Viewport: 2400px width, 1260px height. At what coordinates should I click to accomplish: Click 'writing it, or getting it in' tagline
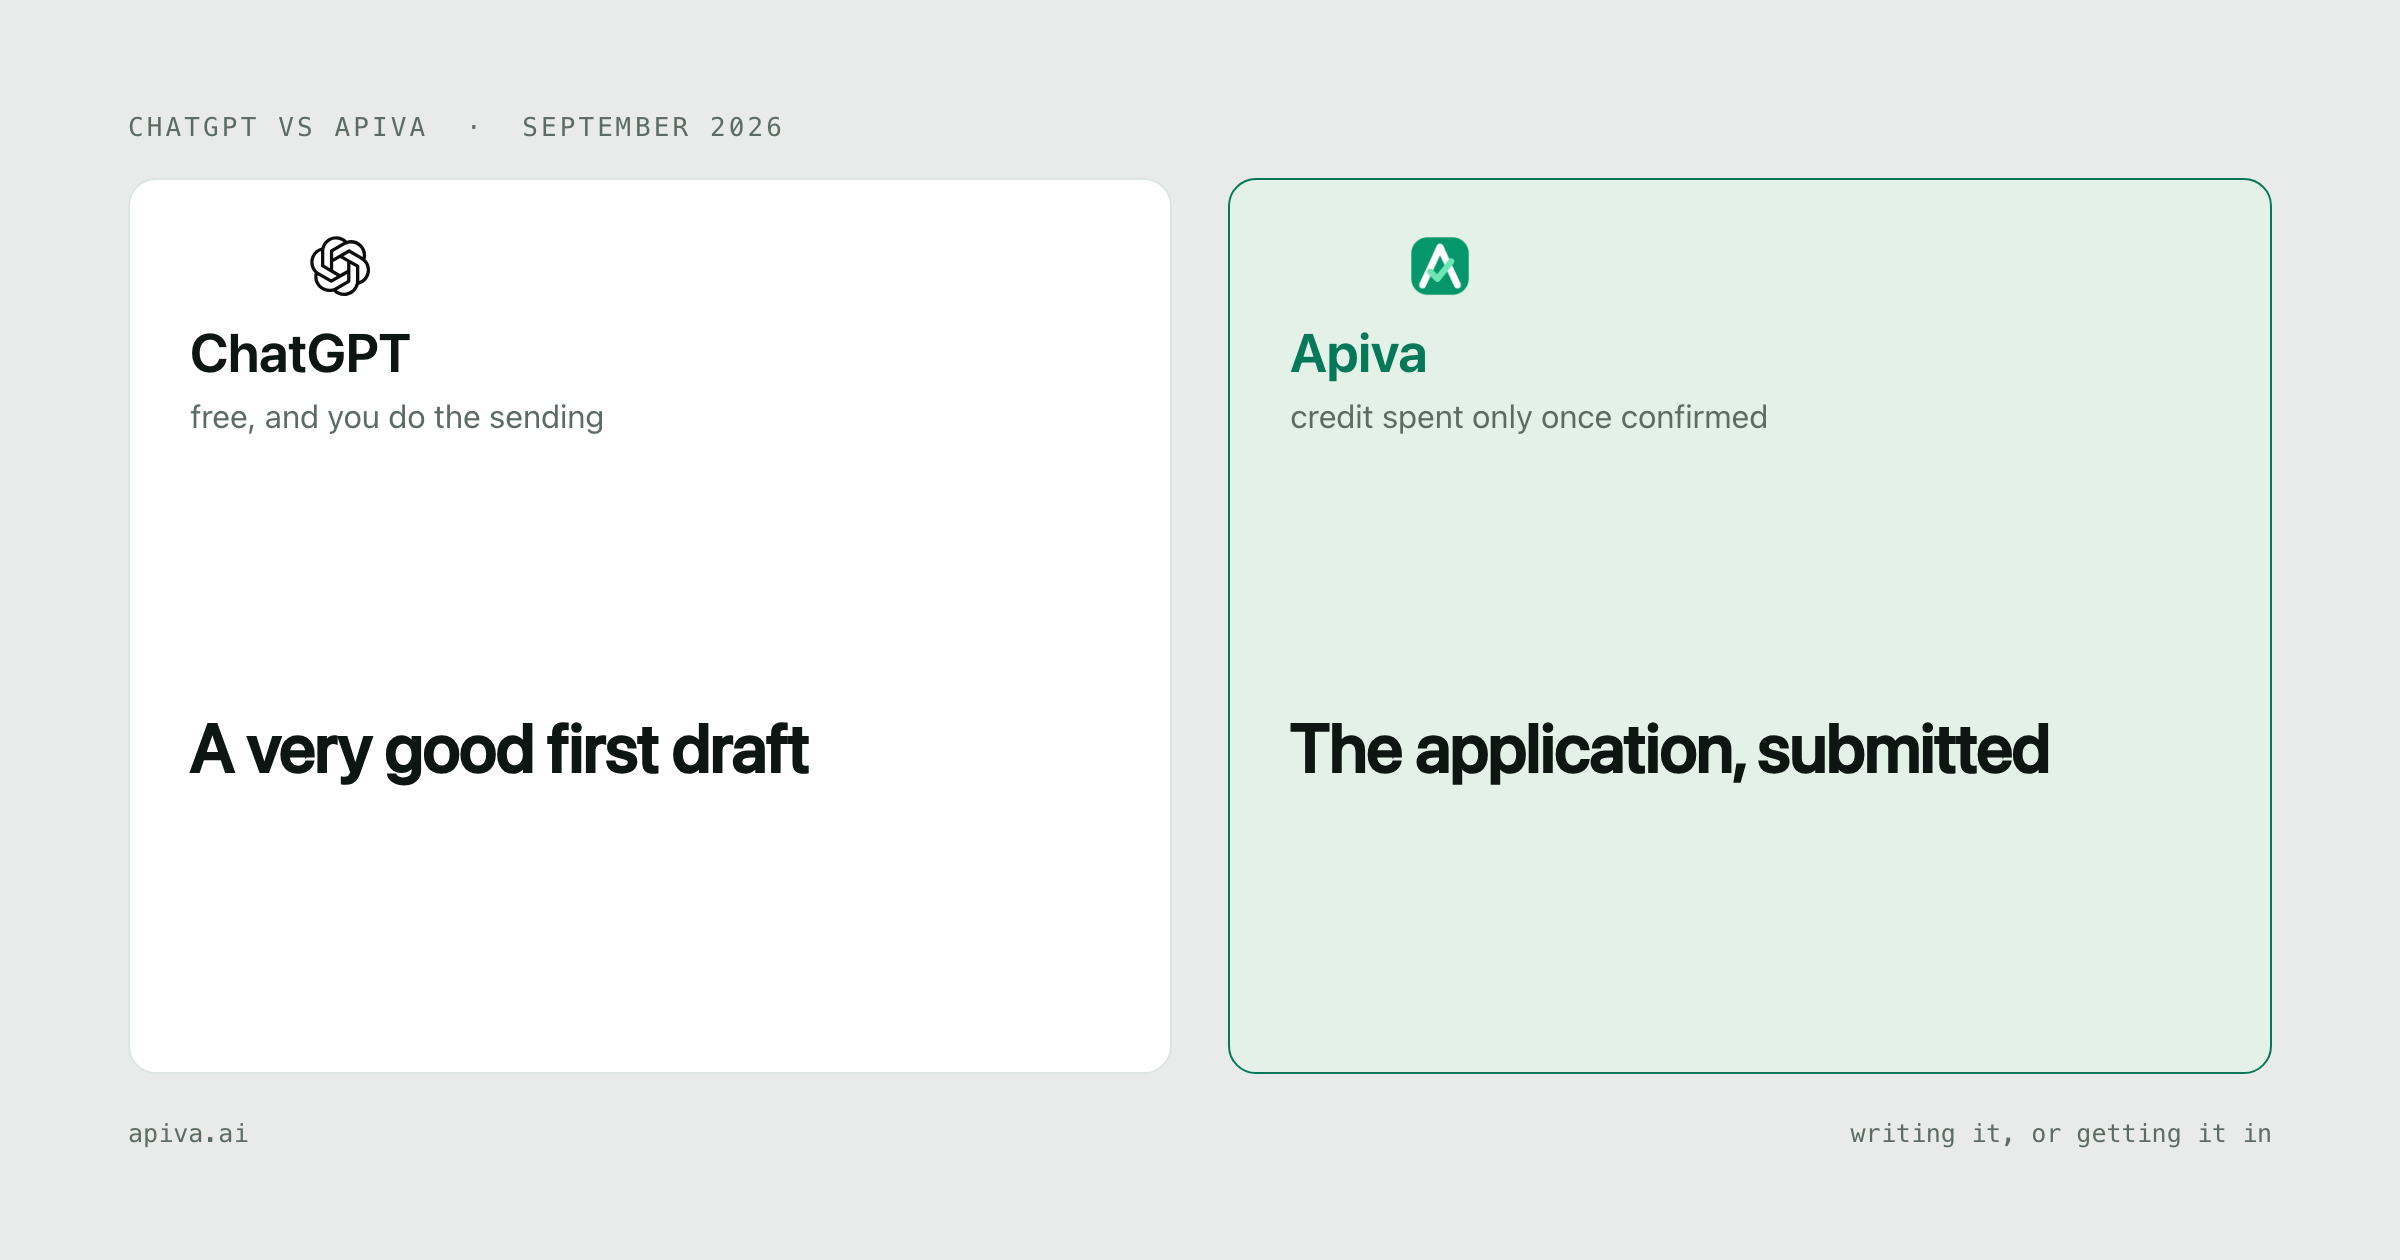[2060, 1134]
